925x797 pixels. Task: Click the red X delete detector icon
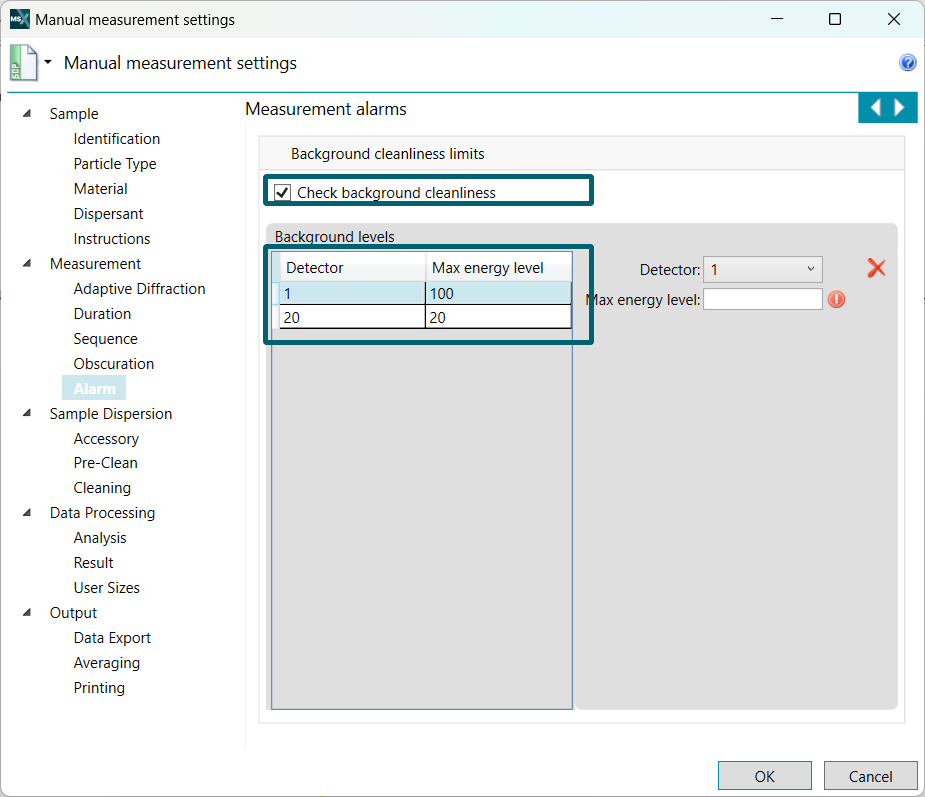tap(876, 268)
